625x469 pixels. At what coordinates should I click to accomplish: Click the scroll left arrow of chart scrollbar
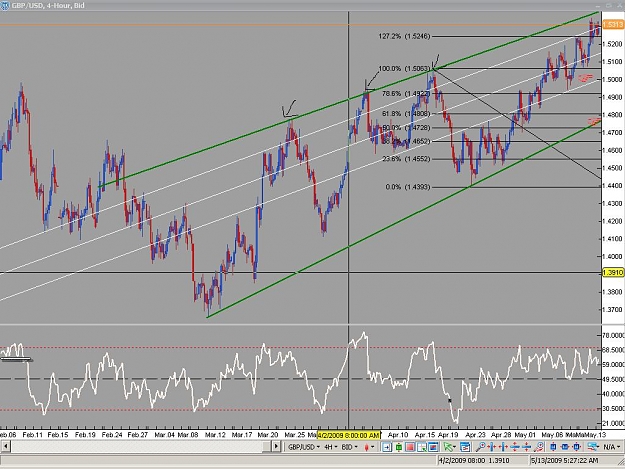pos(5,447)
